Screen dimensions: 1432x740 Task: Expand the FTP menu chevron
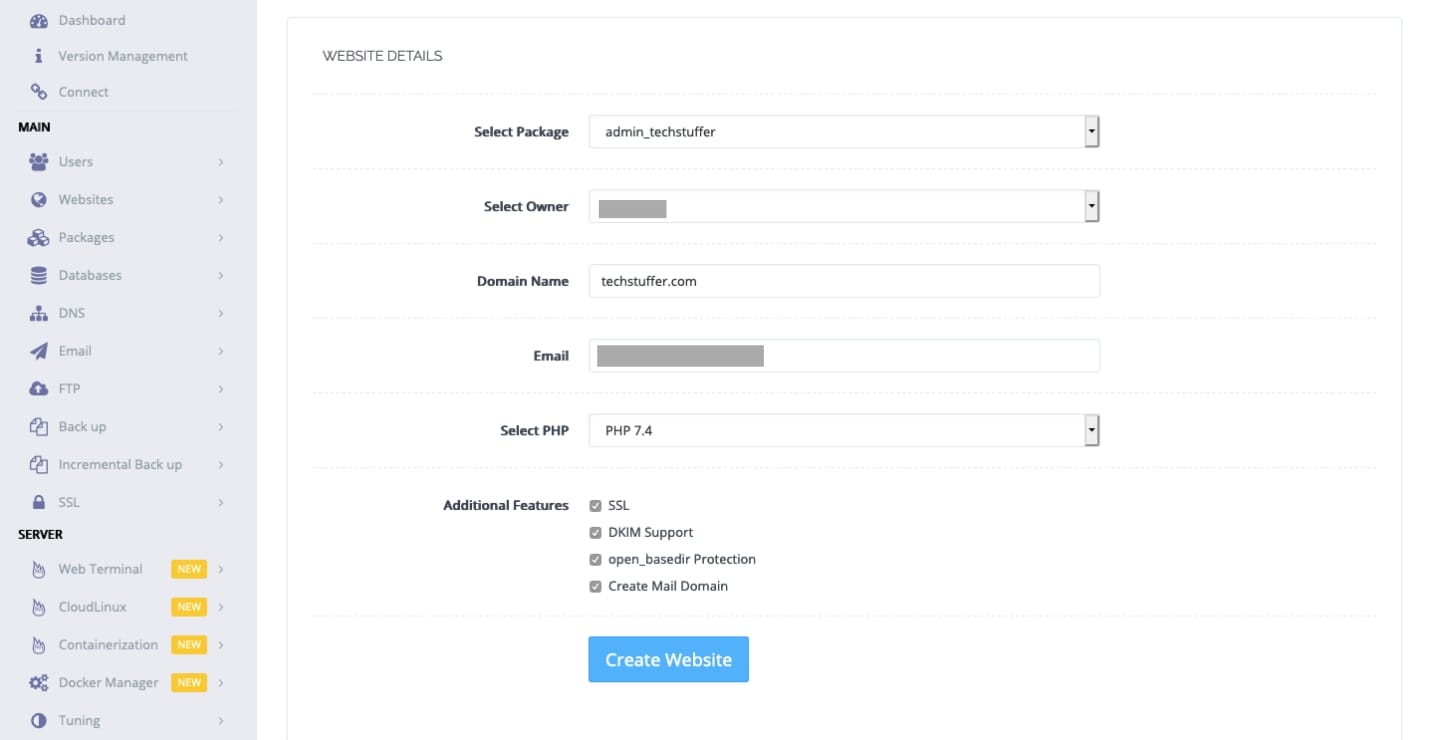(x=220, y=389)
